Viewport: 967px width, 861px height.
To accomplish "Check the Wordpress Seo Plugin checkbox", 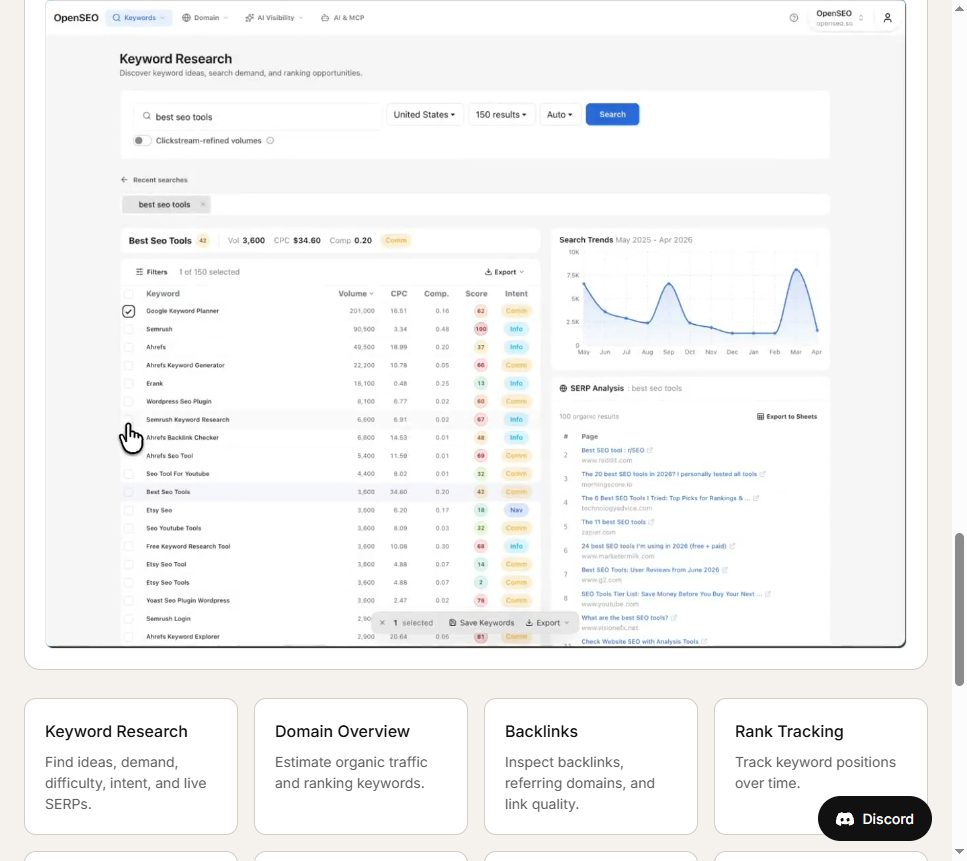I will click(x=128, y=402).
